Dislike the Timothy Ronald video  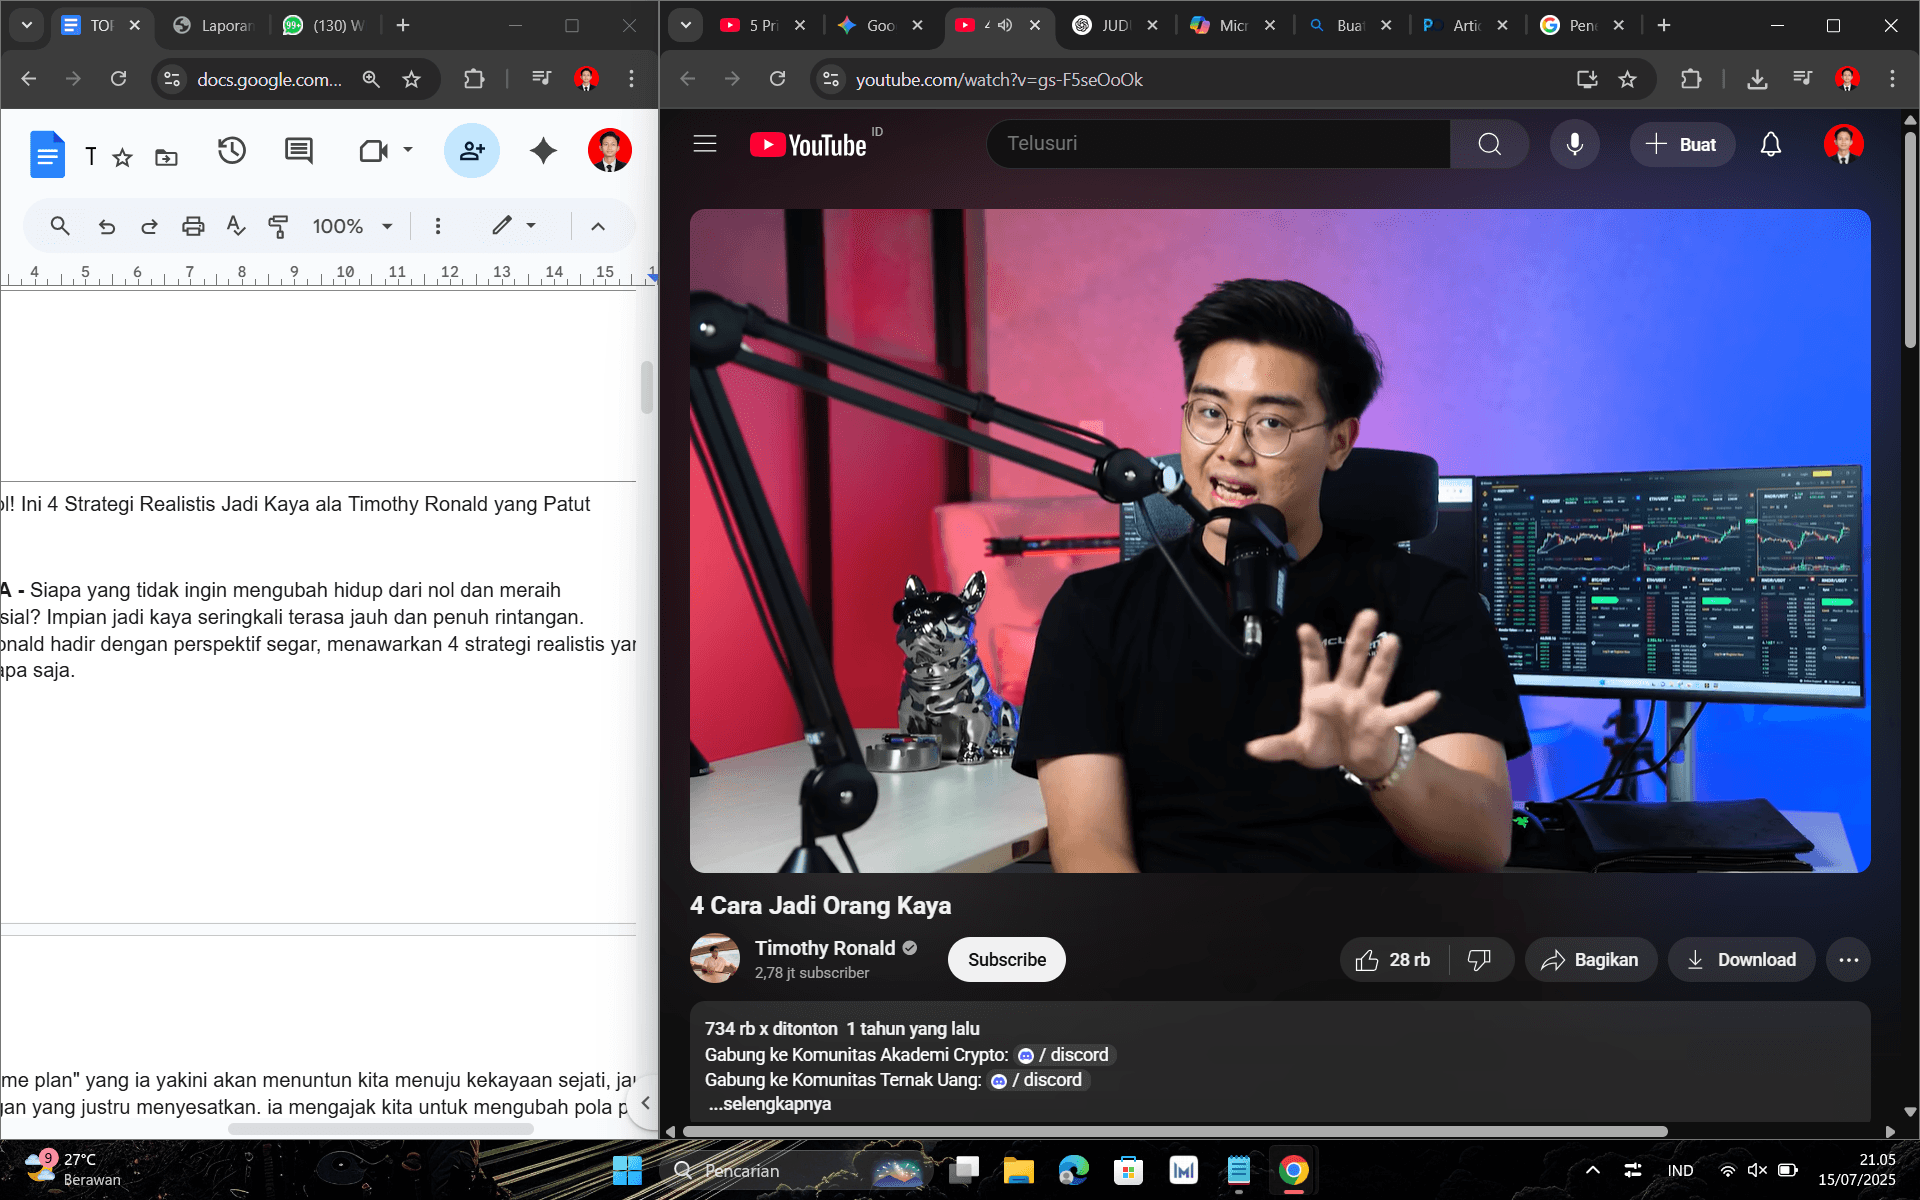[1480, 960]
